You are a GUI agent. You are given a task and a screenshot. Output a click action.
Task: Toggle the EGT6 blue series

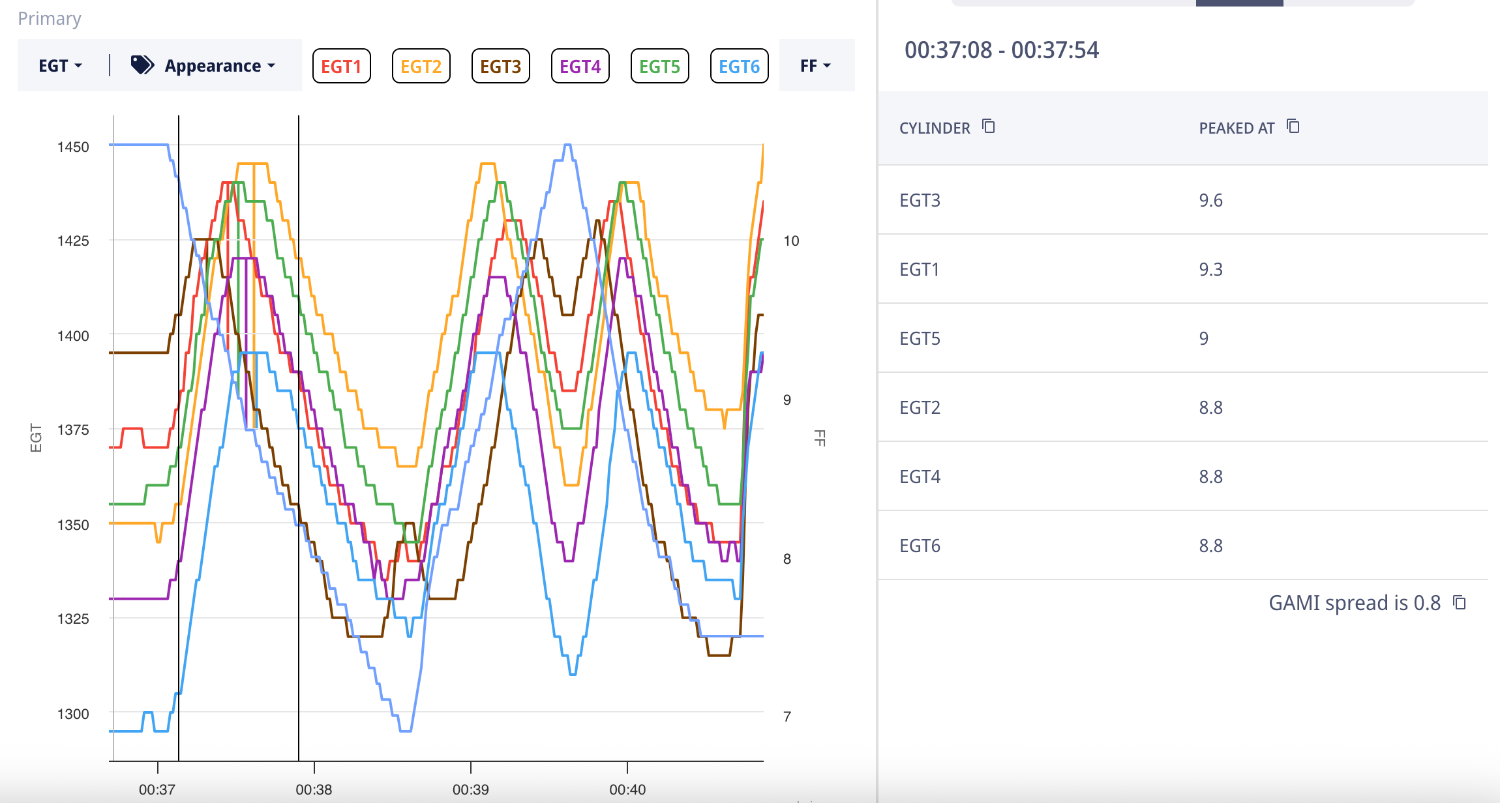(740, 66)
